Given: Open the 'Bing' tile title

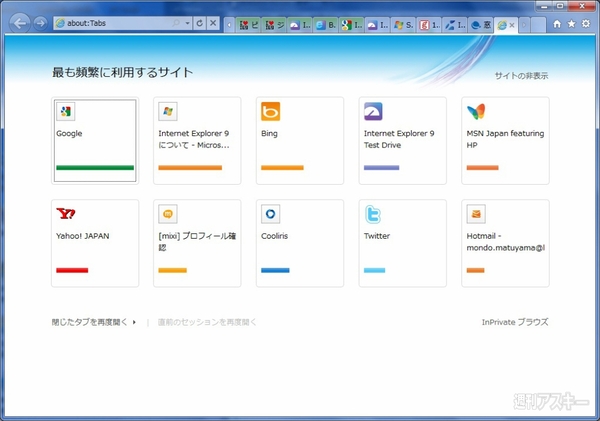Looking at the screenshot, I should tap(269, 134).
